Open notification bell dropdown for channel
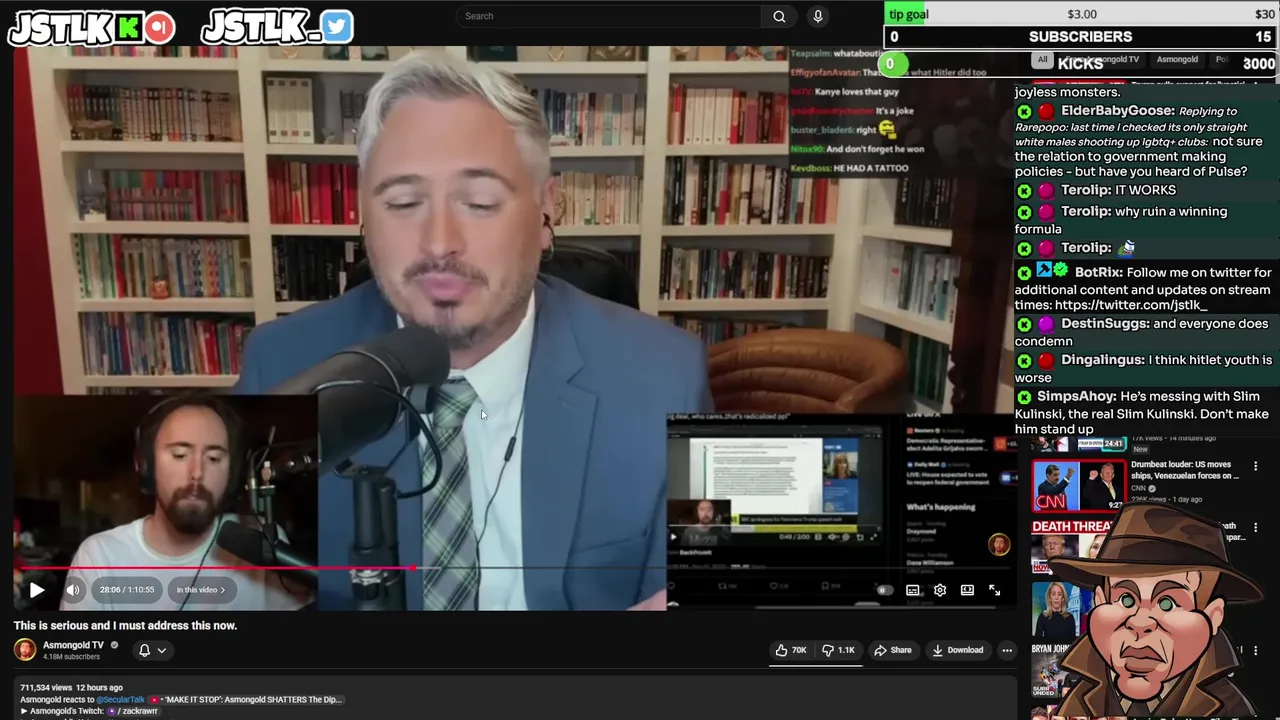1280x720 pixels. 152,650
